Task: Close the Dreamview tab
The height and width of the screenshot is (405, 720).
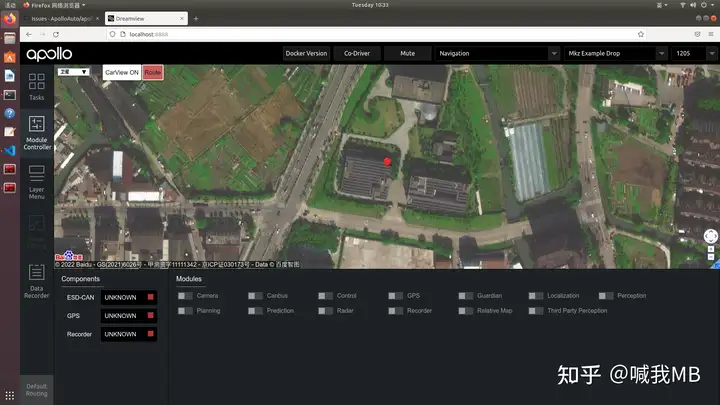Action: tap(182, 19)
